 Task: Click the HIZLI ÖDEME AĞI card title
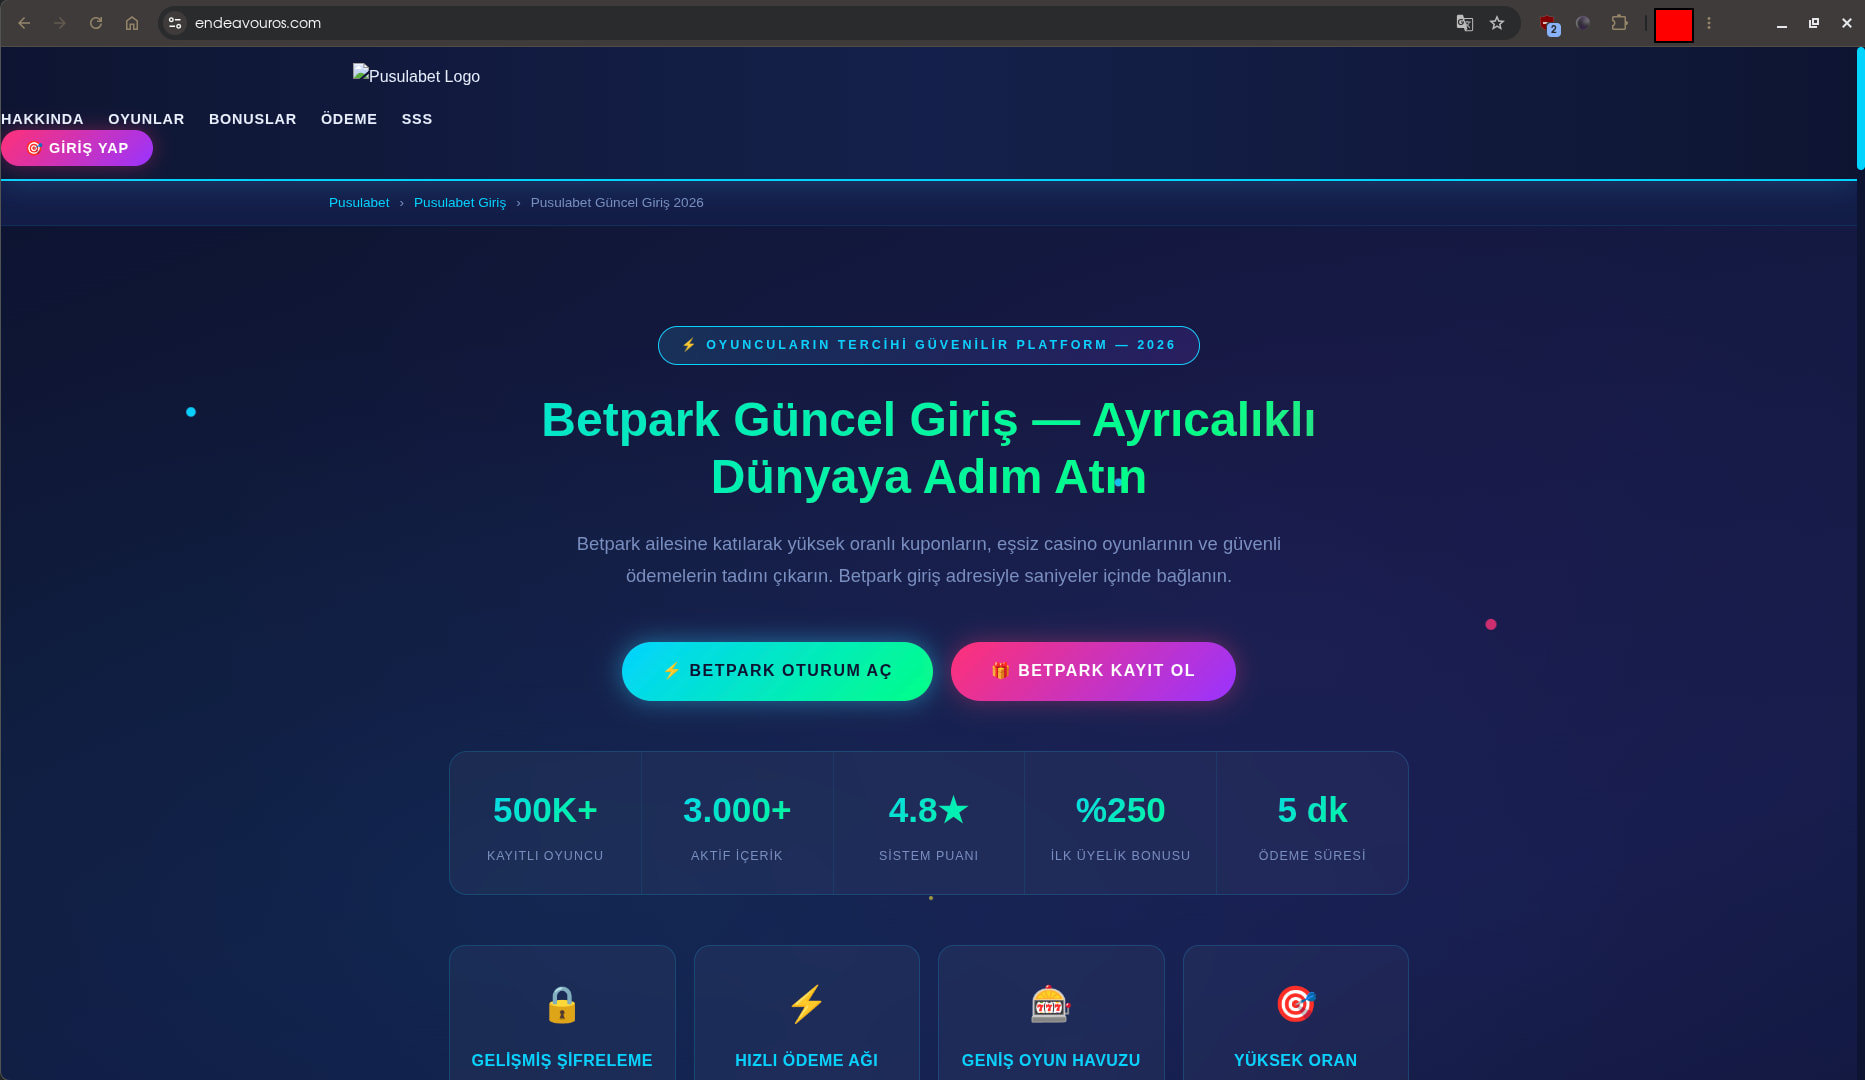(807, 1060)
